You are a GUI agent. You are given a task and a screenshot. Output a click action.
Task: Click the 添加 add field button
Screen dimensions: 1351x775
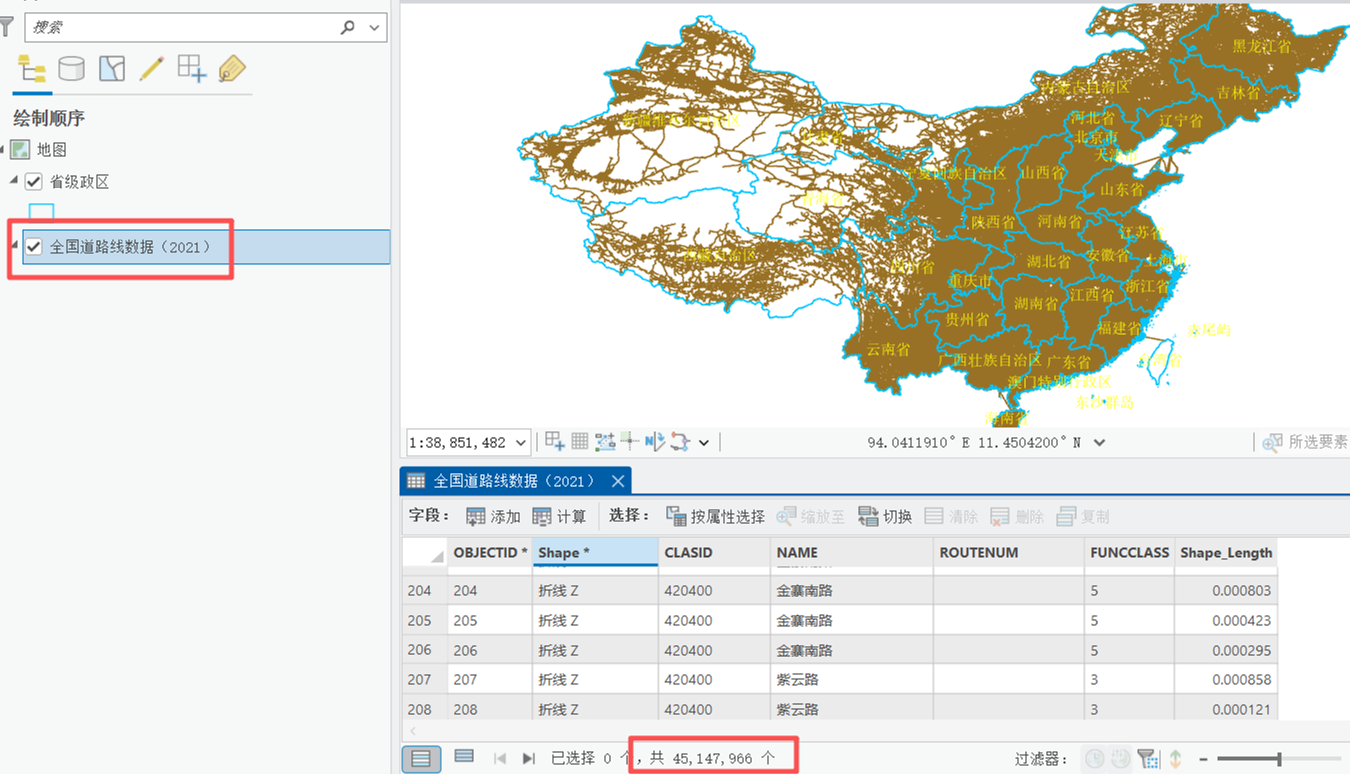pyautogui.click(x=494, y=517)
